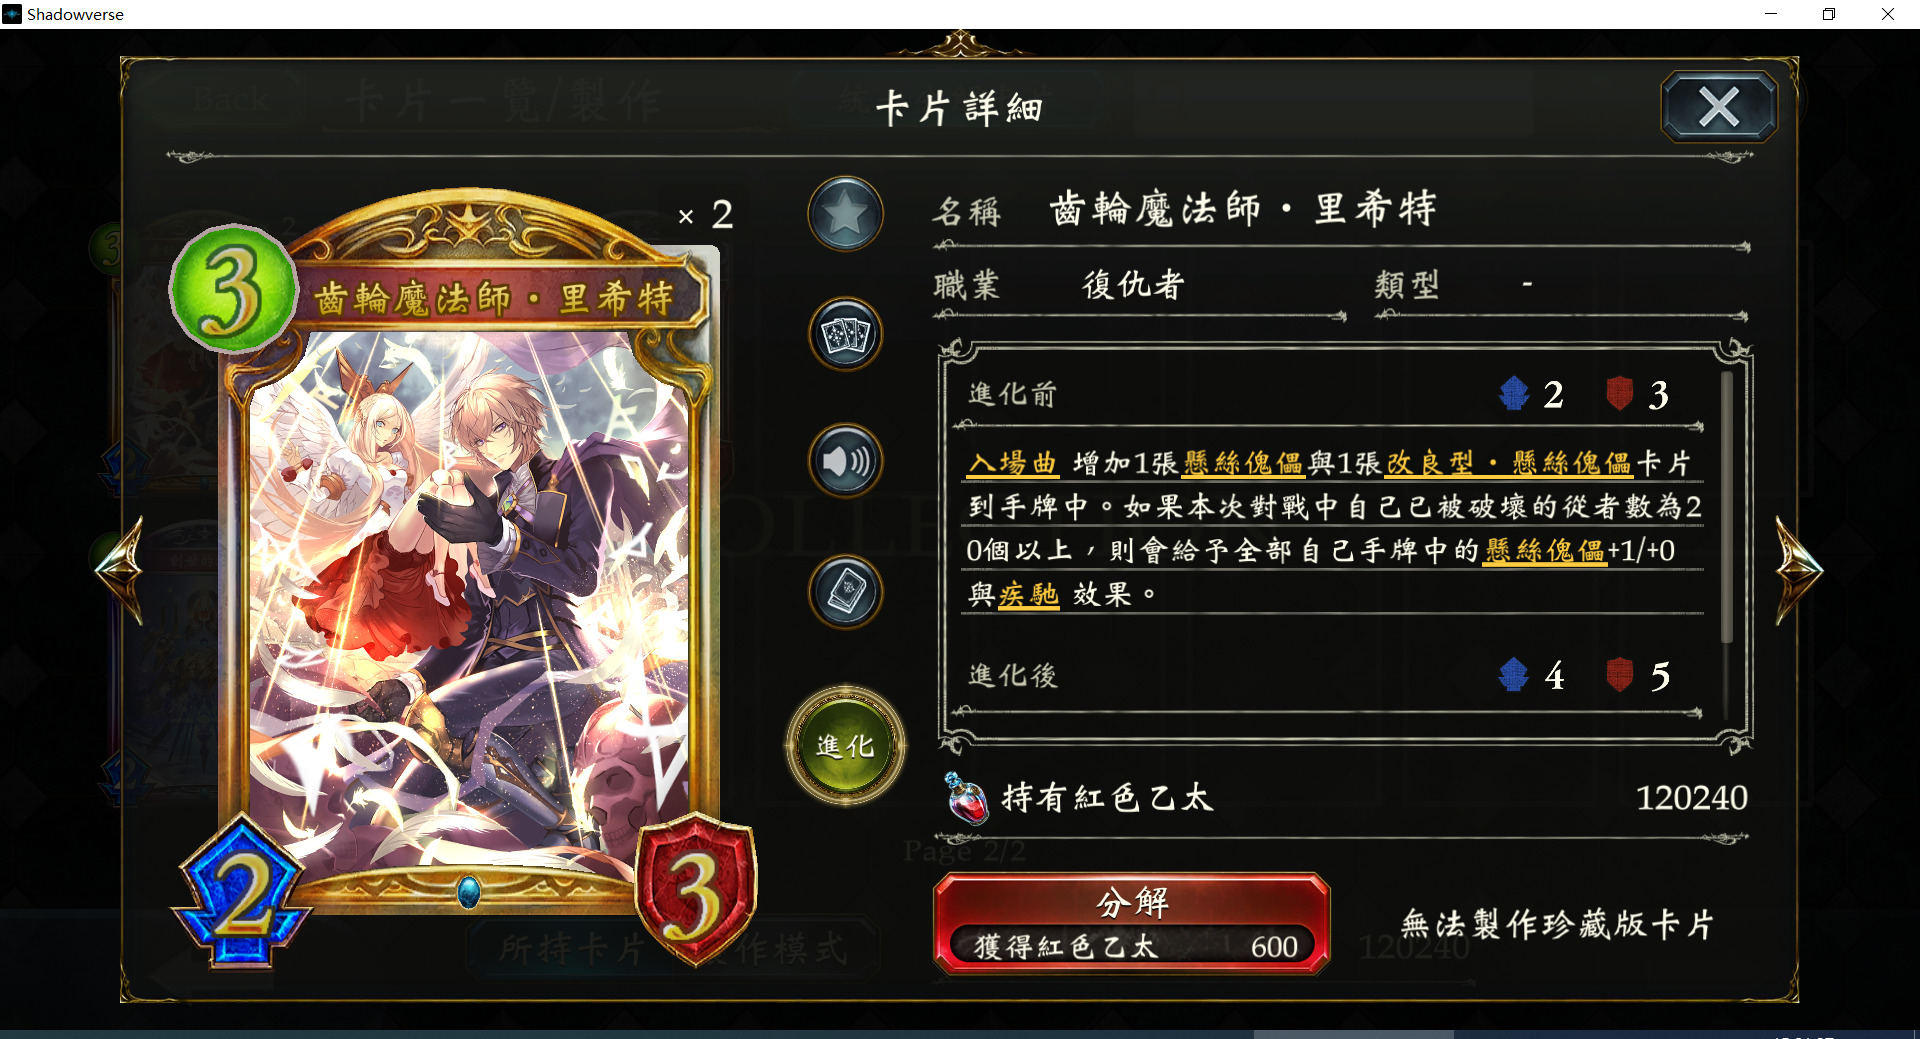Open the related cards icon
This screenshot has width=1920, height=1039.
845,334
